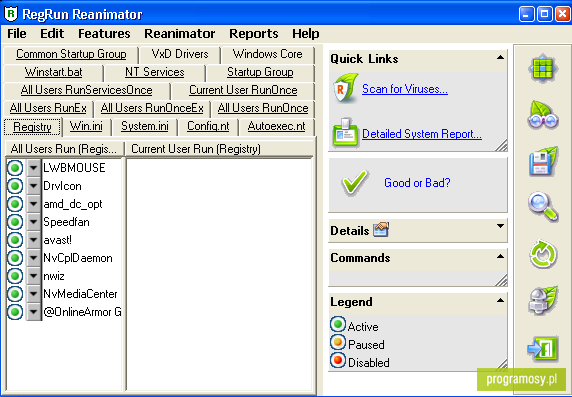Open the dropdown arrow next to Speedfan
This screenshot has height=397, width=572.
pos(34,222)
